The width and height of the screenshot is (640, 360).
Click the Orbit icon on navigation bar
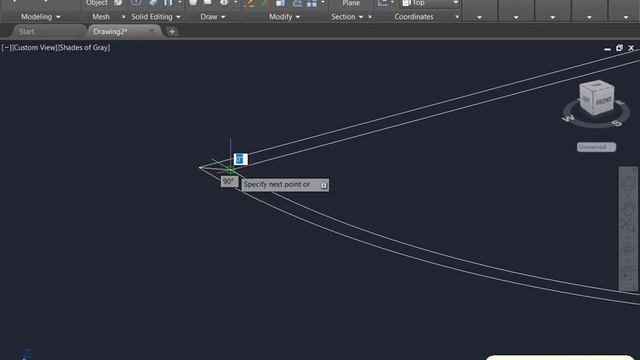(628, 250)
